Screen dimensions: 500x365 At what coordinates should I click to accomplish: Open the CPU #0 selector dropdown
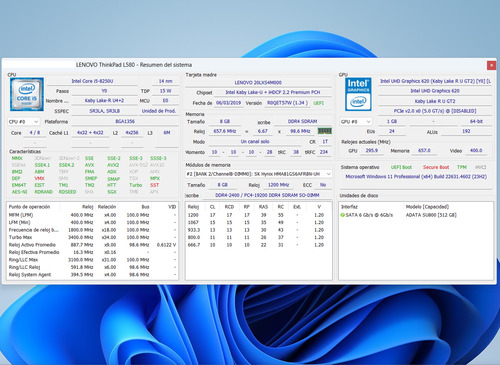pos(24,122)
